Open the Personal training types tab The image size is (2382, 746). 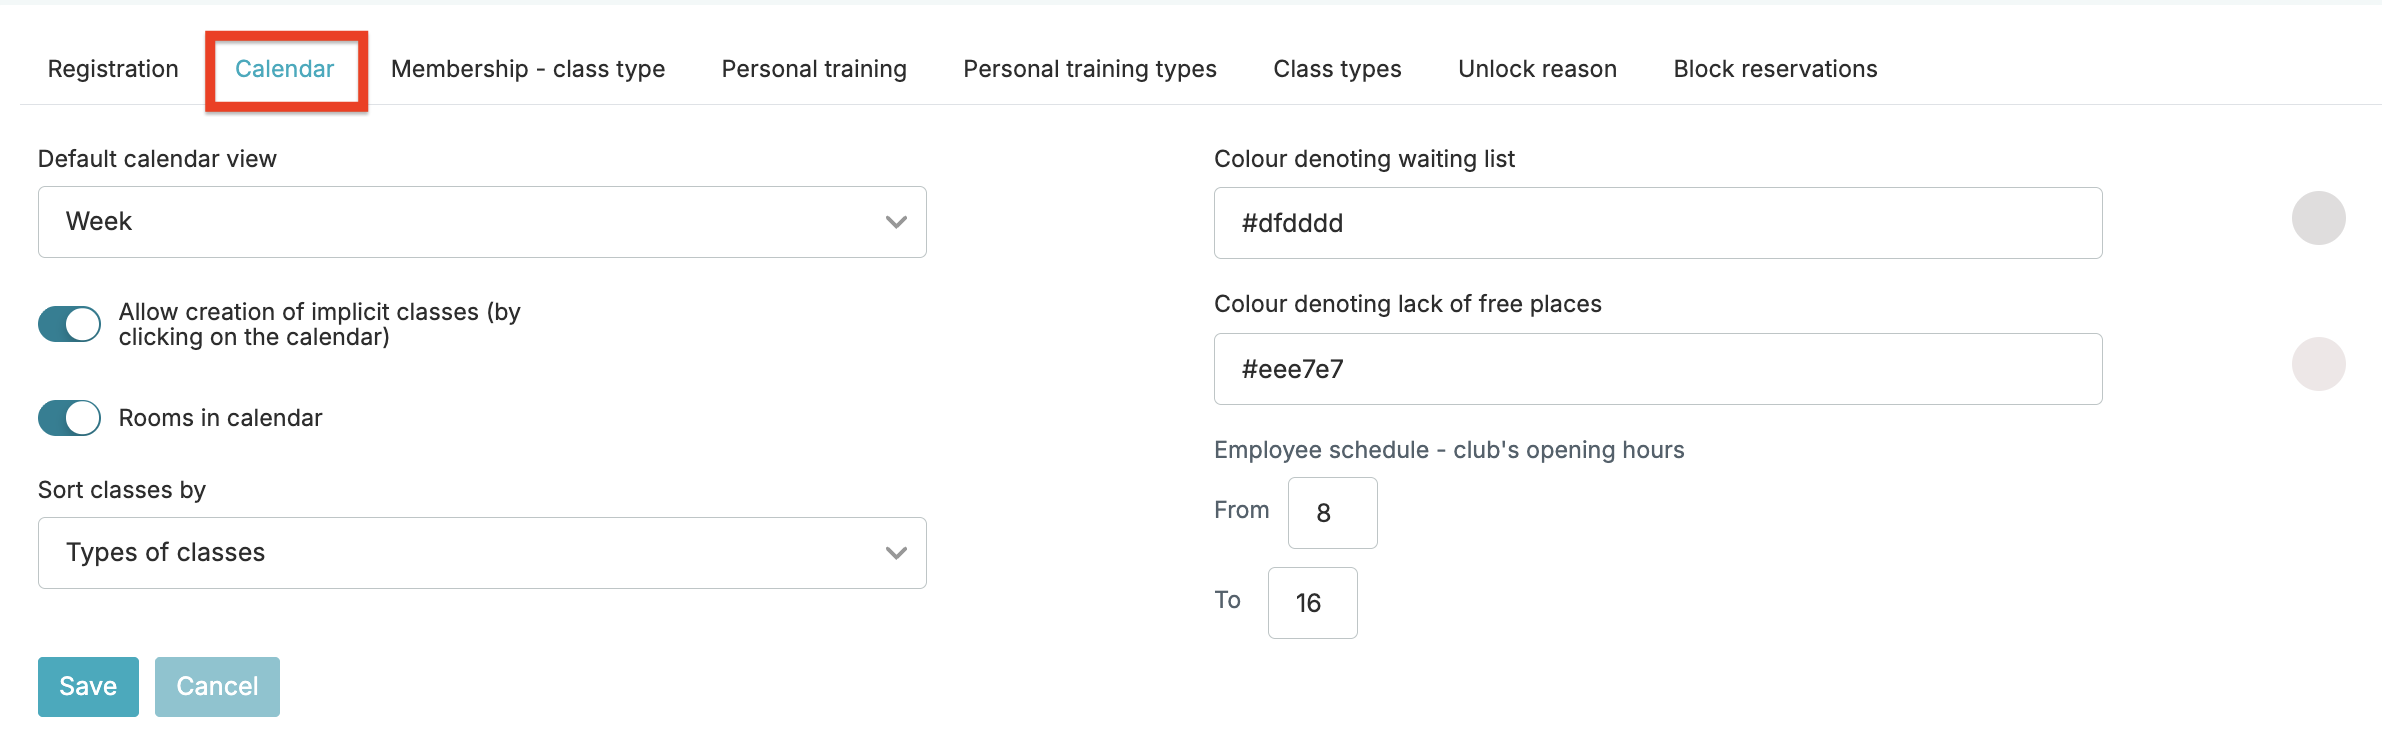pyautogui.click(x=1090, y=69)
